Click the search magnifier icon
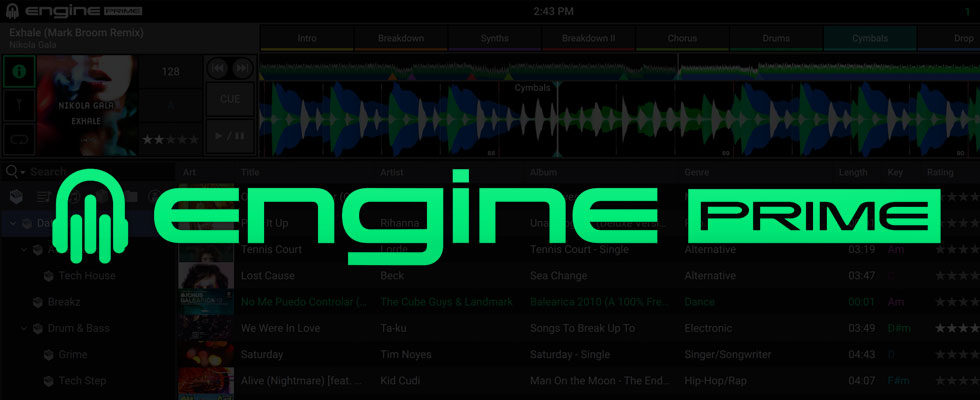The width and height of the screenshot is (980, 400). tap(11, 171)
